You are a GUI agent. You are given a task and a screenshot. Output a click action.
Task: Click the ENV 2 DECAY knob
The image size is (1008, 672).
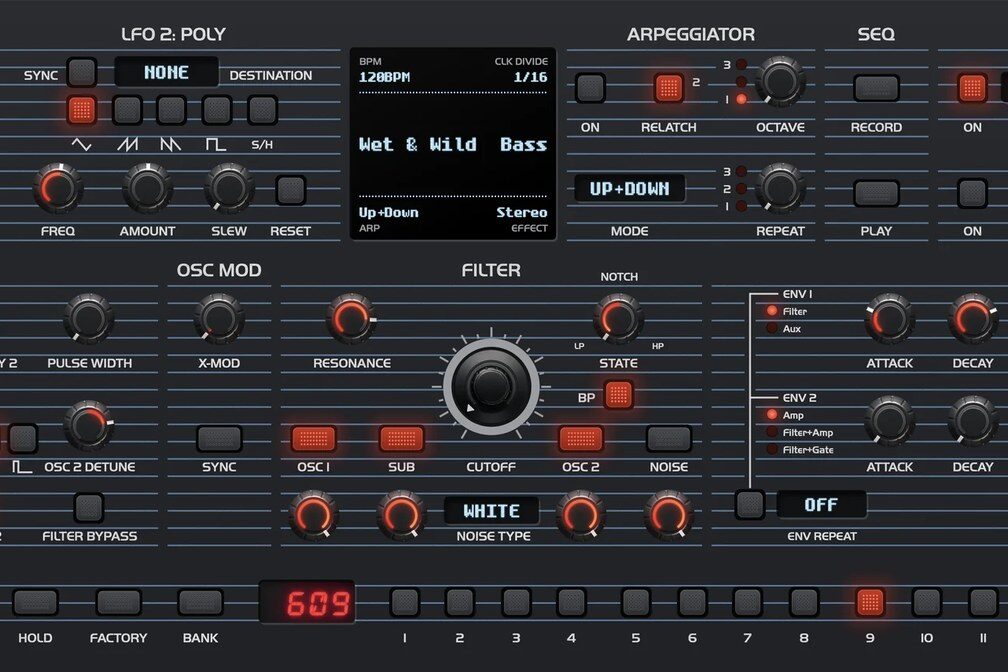pos(973,421)
